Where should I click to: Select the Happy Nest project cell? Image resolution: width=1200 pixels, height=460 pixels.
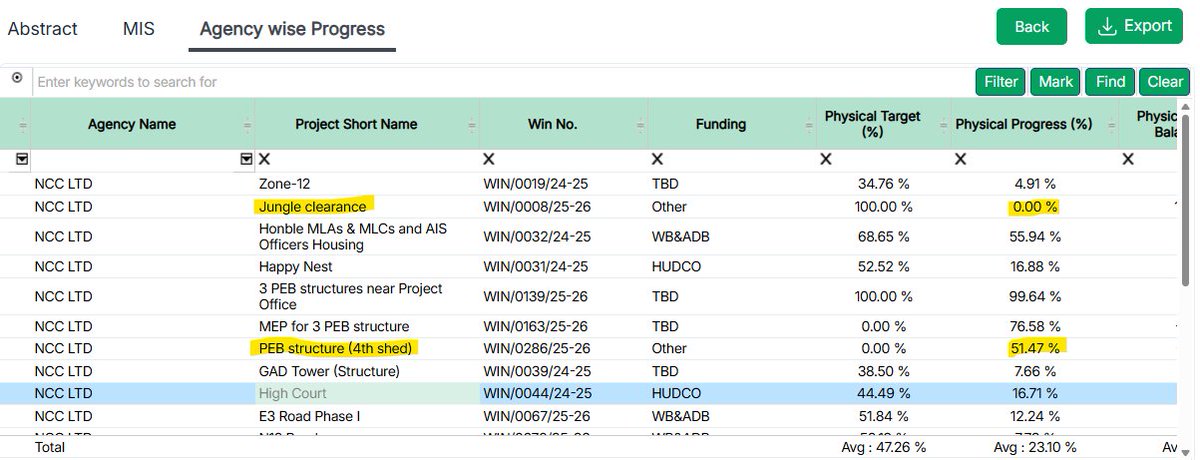367,267
